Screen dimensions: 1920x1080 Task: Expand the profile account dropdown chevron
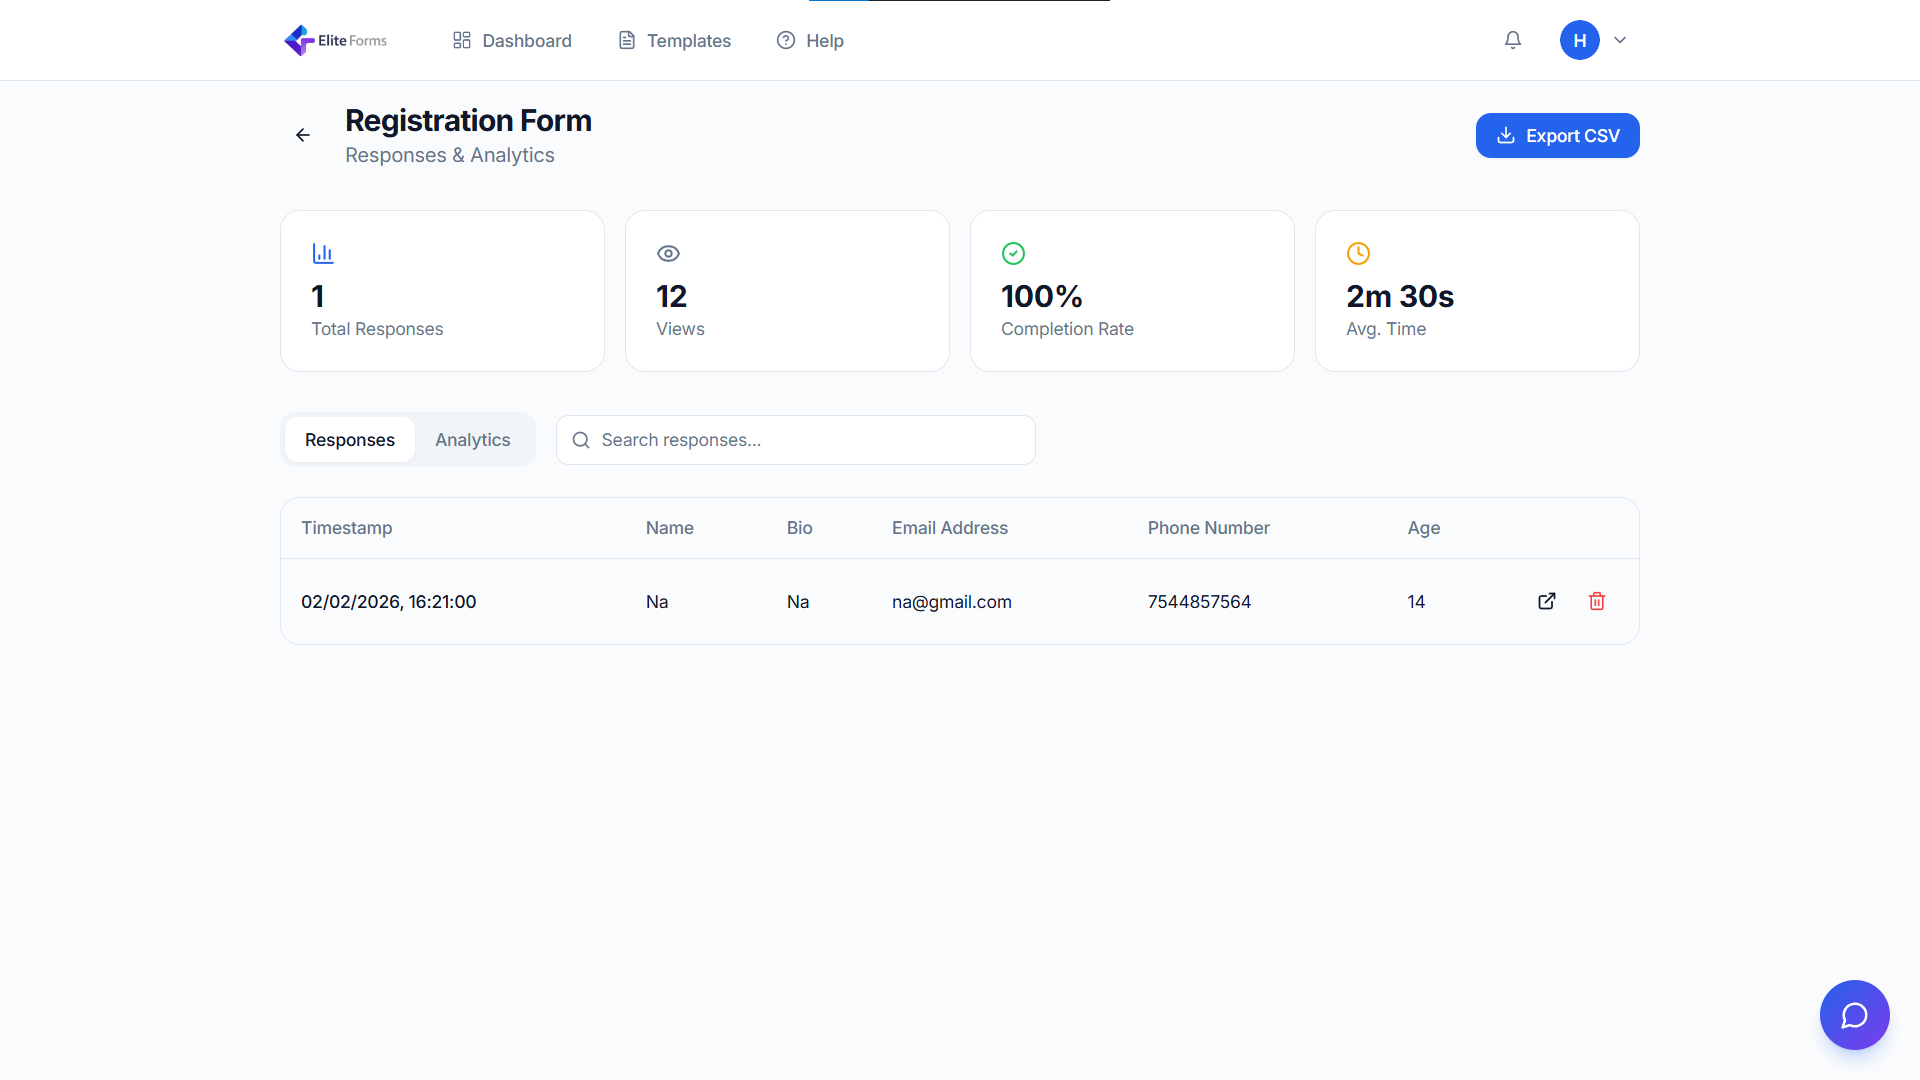pos(1620,40)
